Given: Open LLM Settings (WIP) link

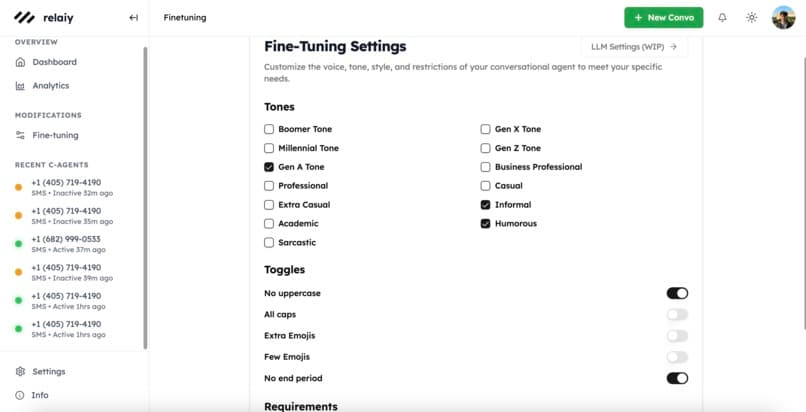Looking at the screenshot, I should tap(633, 46).
